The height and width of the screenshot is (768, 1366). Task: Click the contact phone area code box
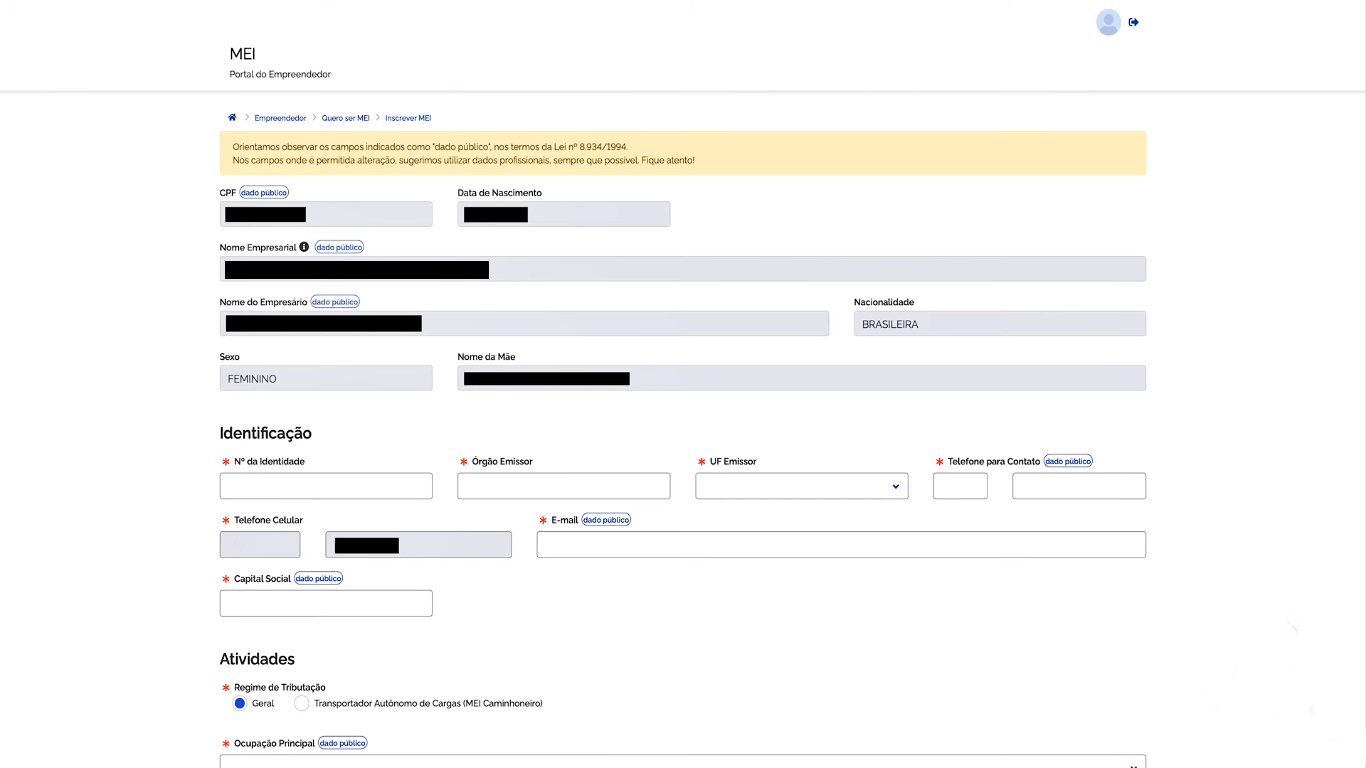960,486
